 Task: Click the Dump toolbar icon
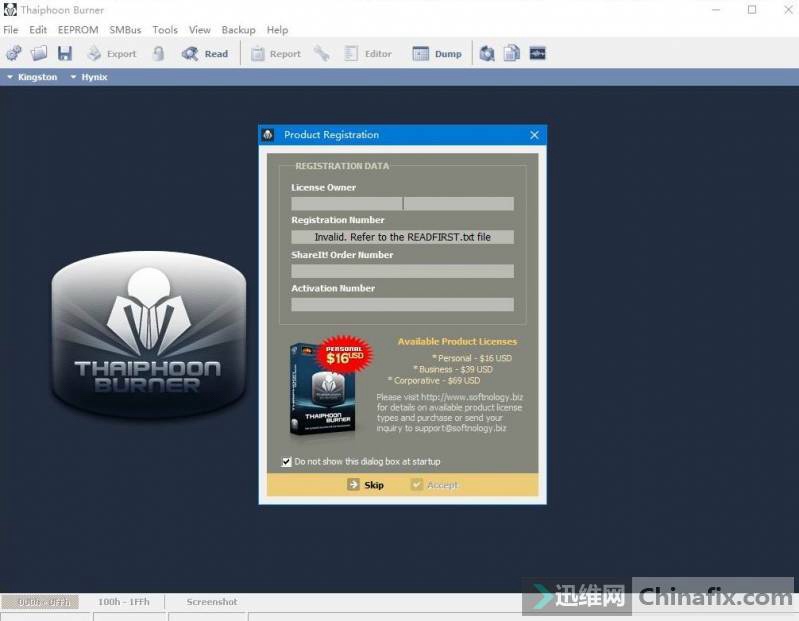(436, 54)
